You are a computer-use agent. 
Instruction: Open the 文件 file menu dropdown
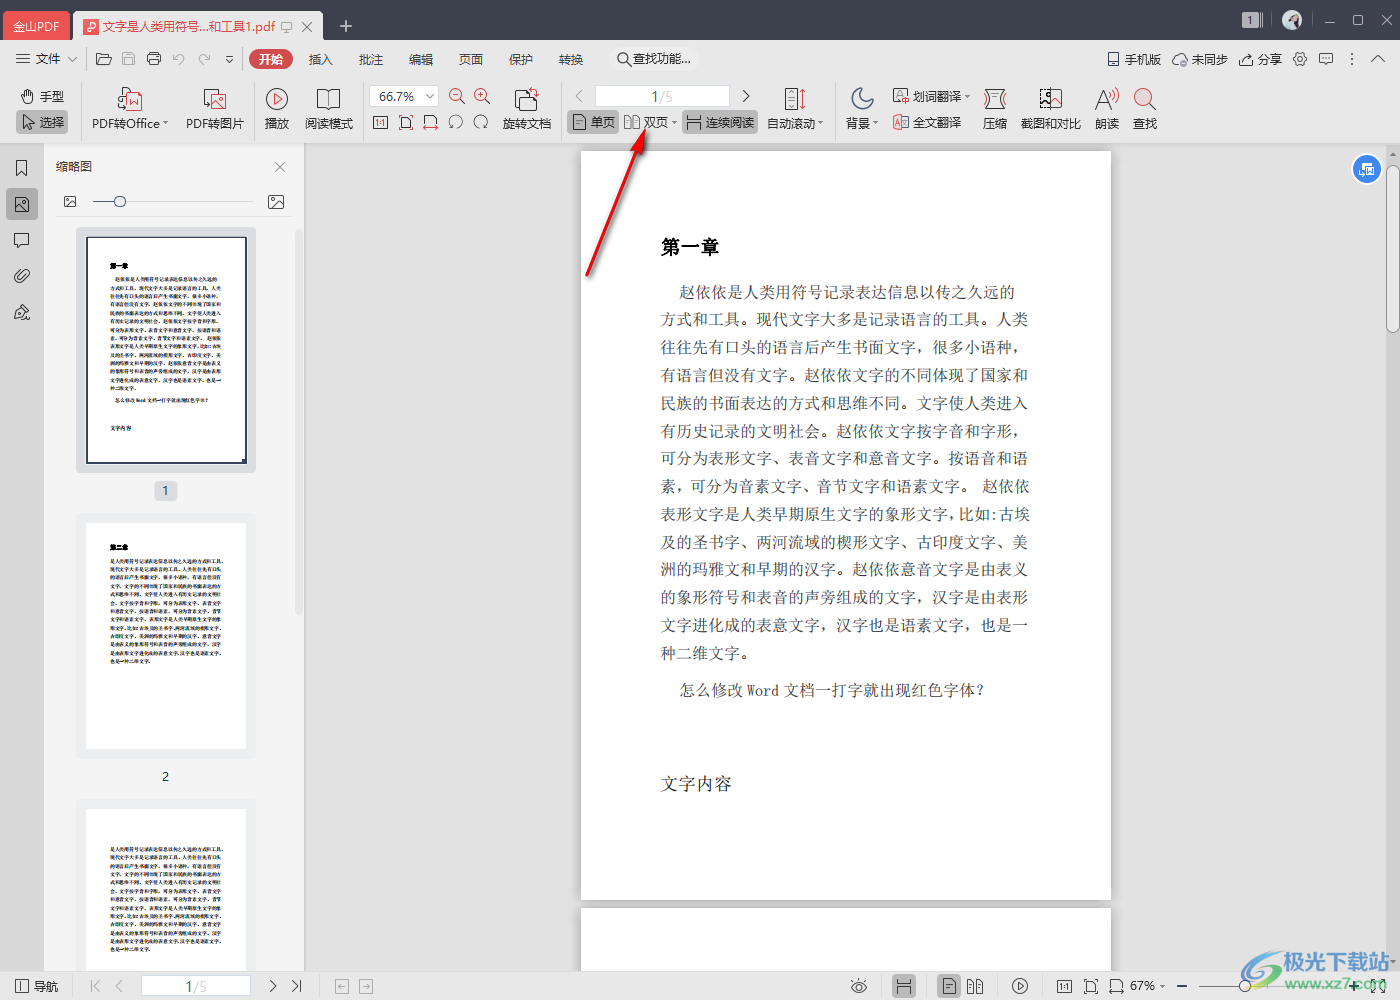(46, 59)
